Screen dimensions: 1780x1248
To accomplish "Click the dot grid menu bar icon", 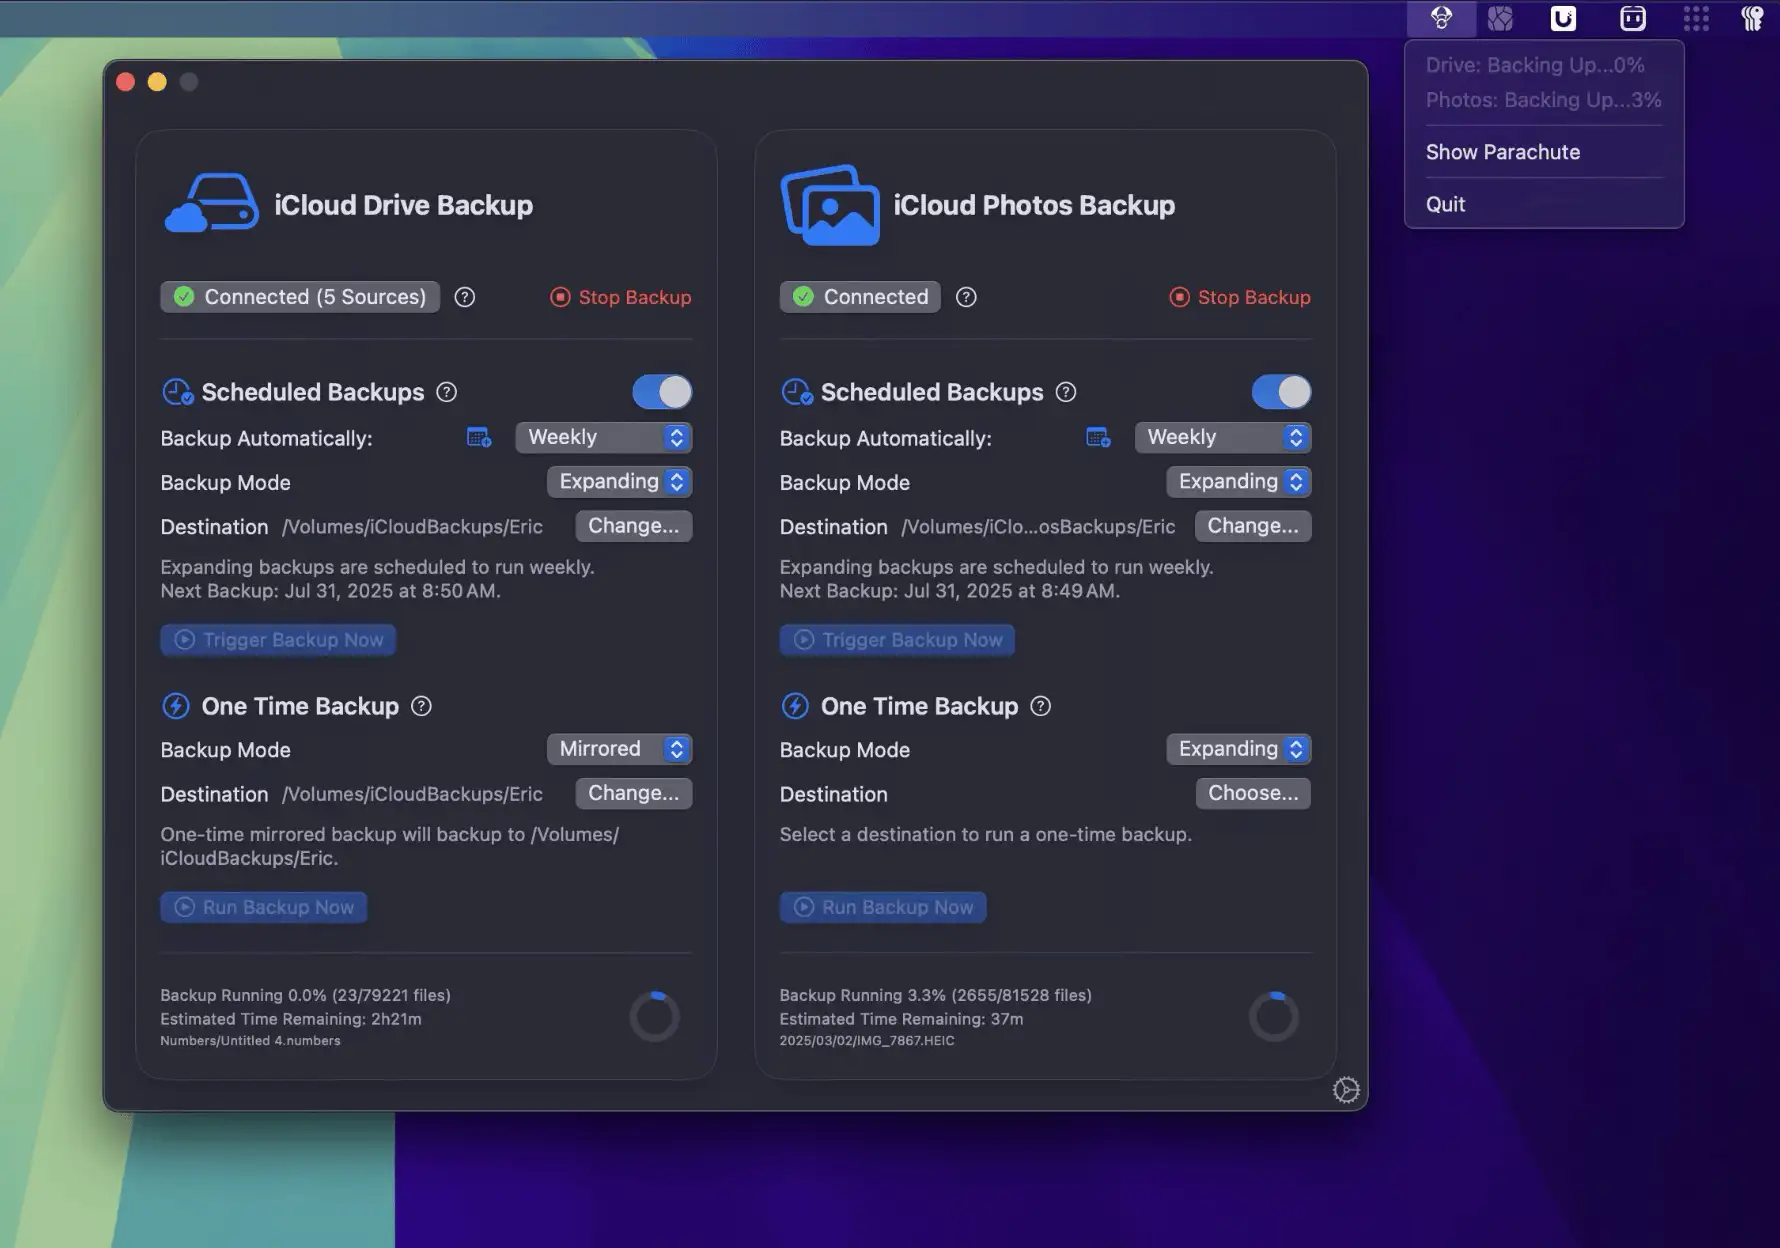I will 1696,18.
